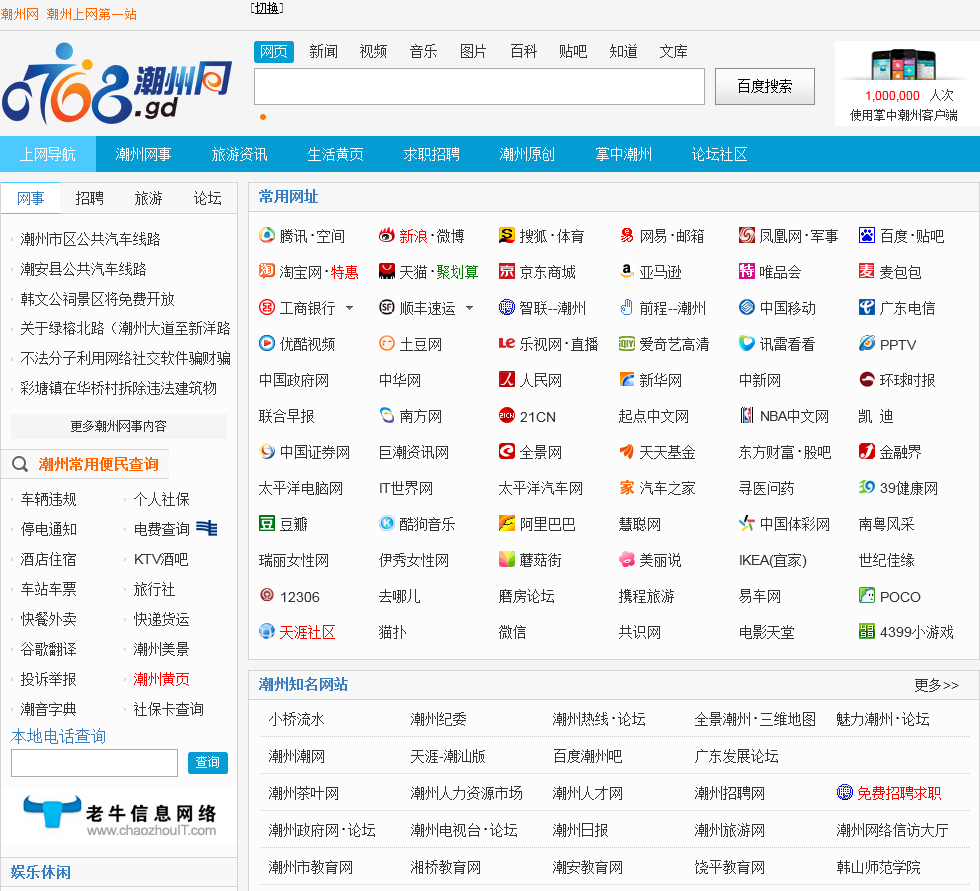Switch to the 招聘 sidebar tab
This screenshot has width=980, height=891.
pyautogui.click(x=89, y=198)
